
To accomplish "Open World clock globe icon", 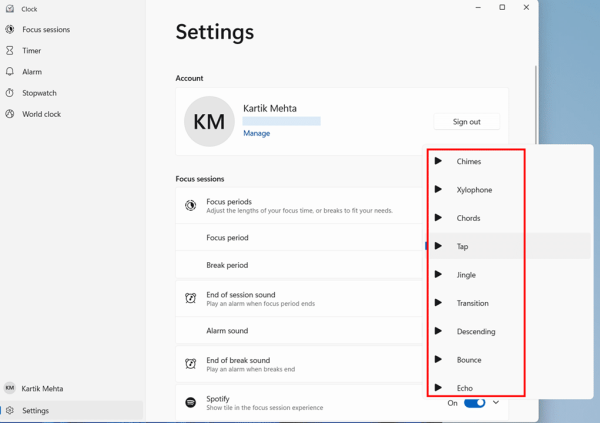I will 10,114.
